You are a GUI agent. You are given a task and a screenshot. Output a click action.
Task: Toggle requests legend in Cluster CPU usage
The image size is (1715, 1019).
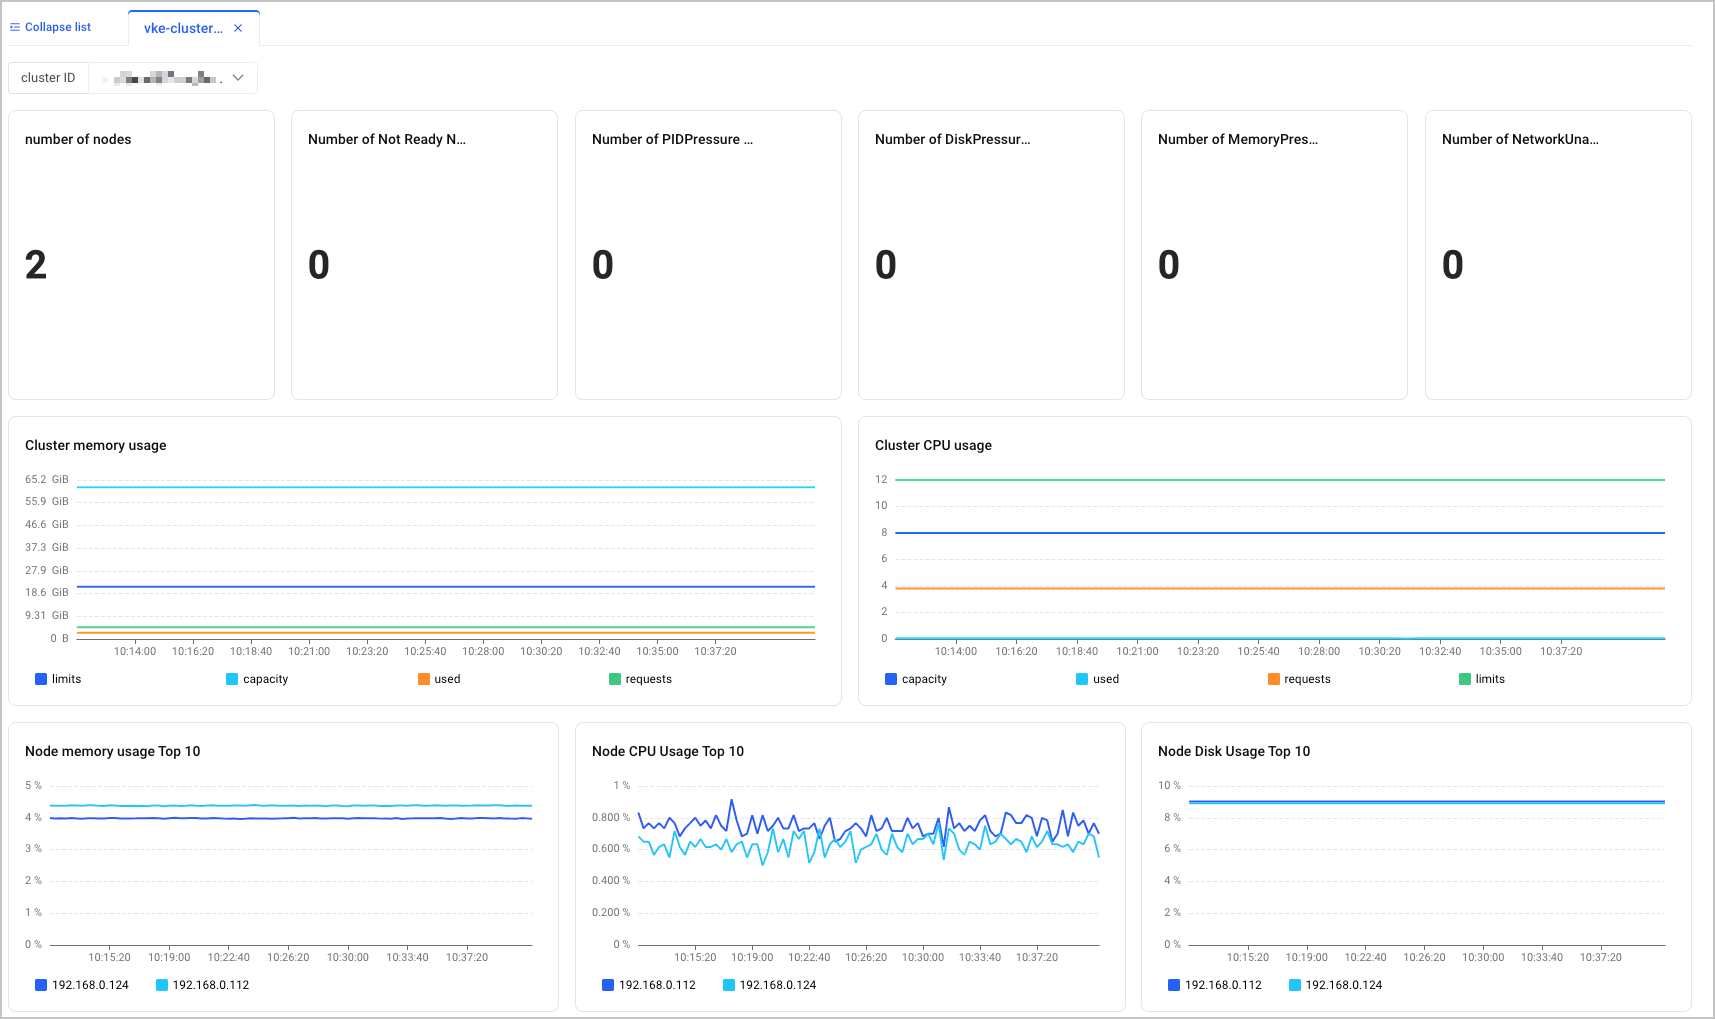pyautogui.click(x=1299, y=679)
